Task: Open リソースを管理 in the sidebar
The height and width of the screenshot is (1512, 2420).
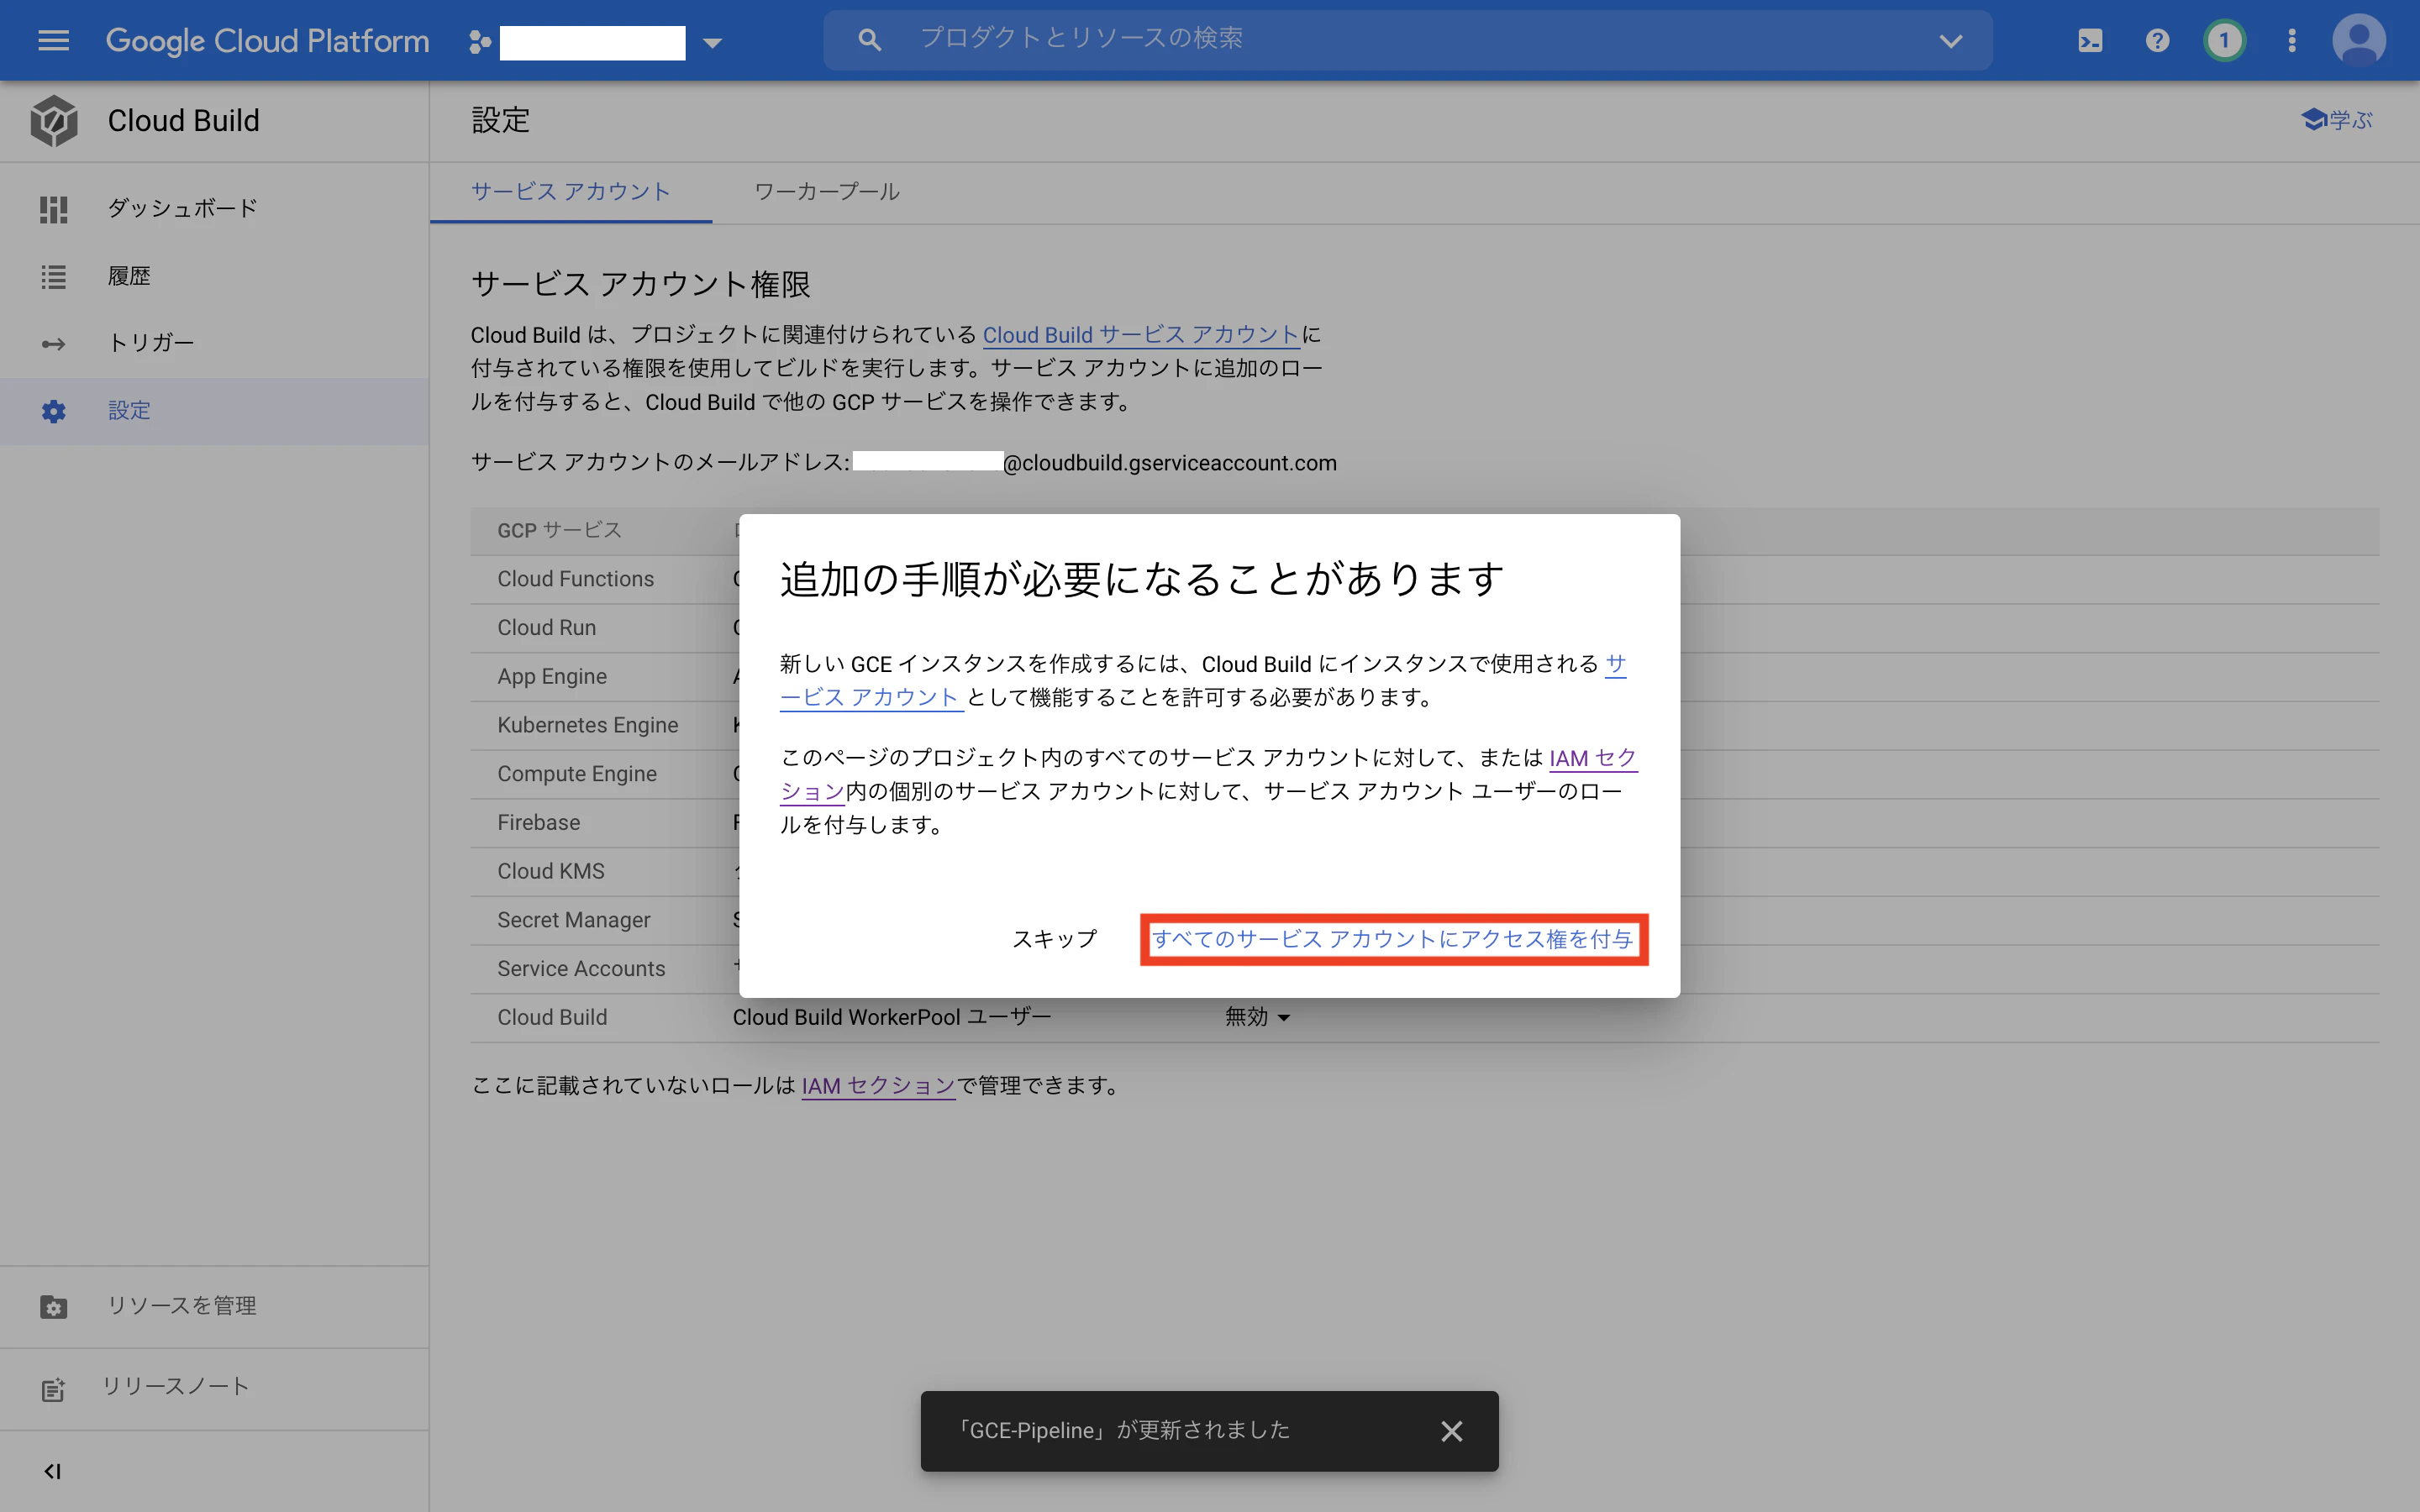Action: coord(214,1306)
